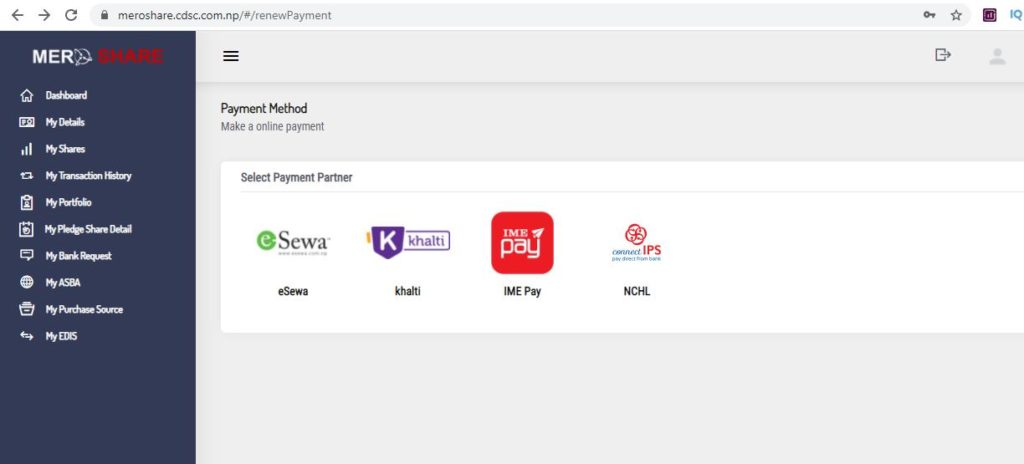Screen dimensions: 1024x464
Task: Open My Bank Request menu item
Action: (x=78, y=256)
